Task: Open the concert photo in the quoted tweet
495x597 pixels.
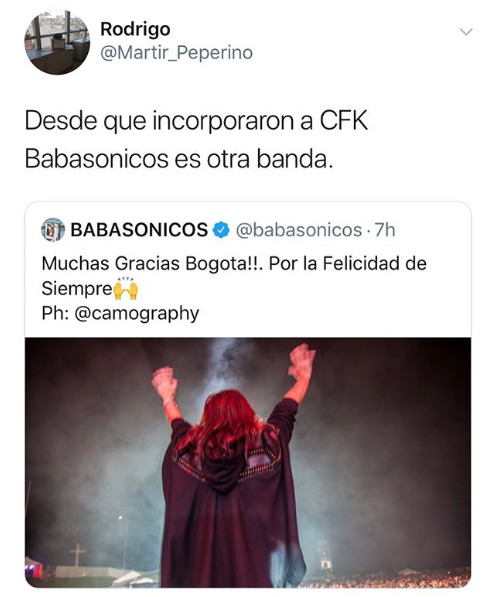Action: pos(248,463)
